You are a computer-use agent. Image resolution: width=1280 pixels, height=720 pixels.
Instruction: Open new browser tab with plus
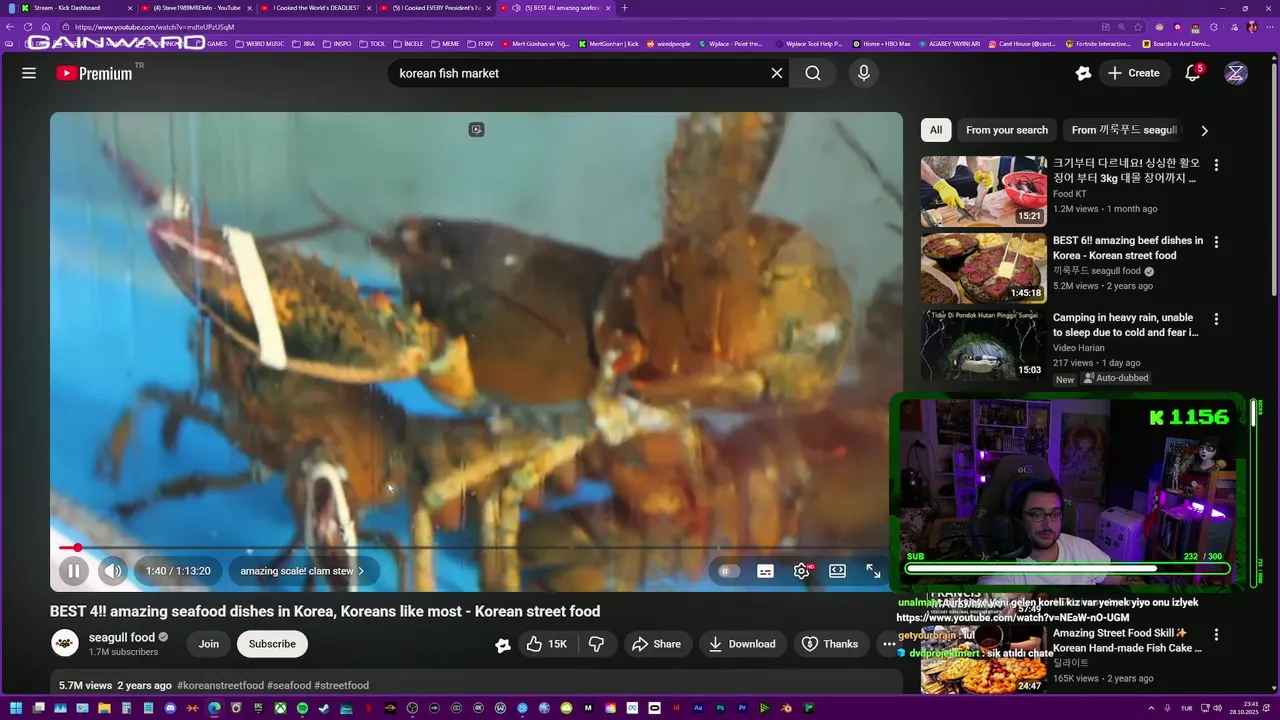click(625, 8)
